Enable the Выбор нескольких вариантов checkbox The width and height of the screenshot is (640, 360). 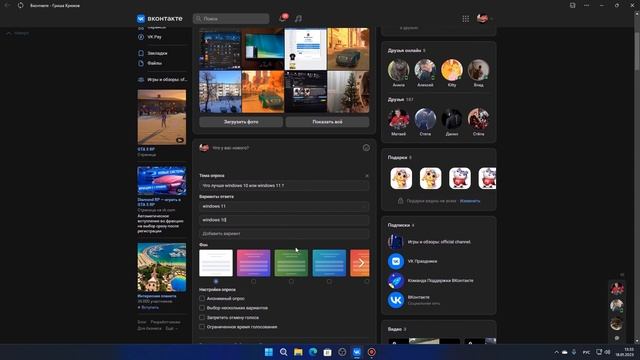[x=202, y=308]
